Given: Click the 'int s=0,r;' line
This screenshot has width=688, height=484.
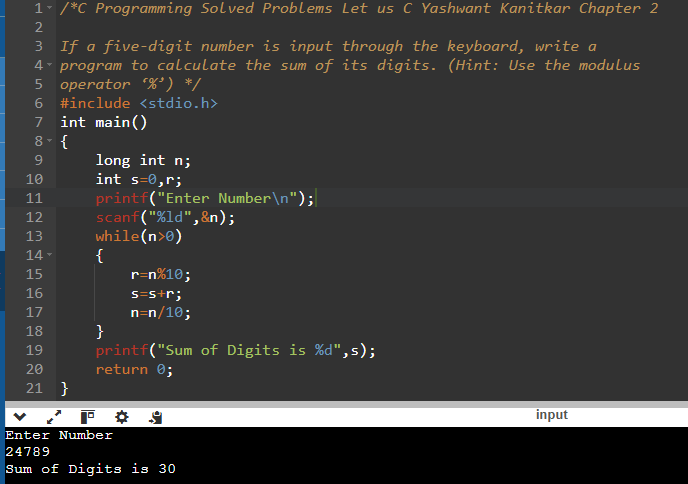Looking at the screenshot, I should pos(139,179).
